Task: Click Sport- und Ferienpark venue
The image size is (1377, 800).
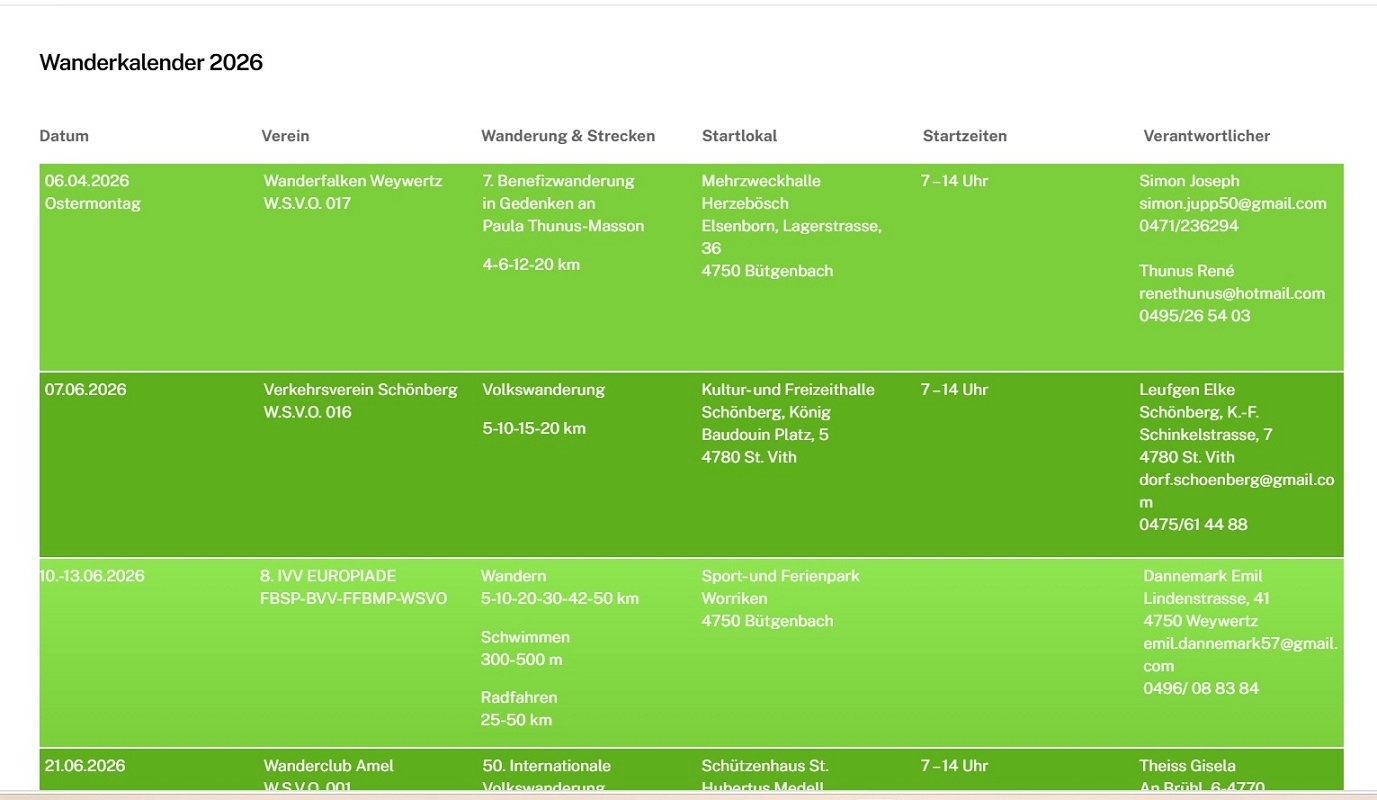Action: pyautogui.click(x=780, y=576)
